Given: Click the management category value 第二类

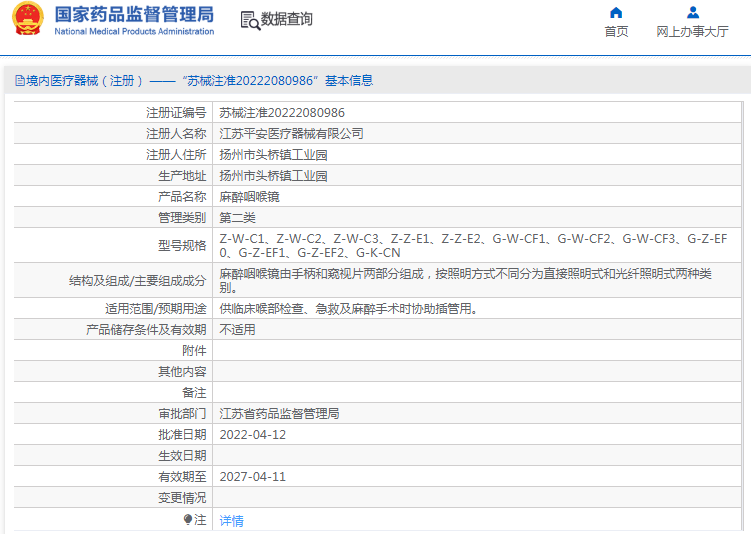Looking at the screenshot, I should click(x=237, y=218).
